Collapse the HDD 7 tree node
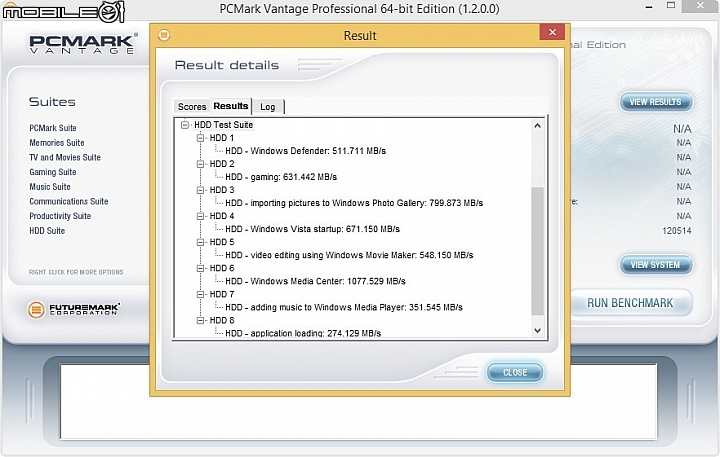 [200, 294]
